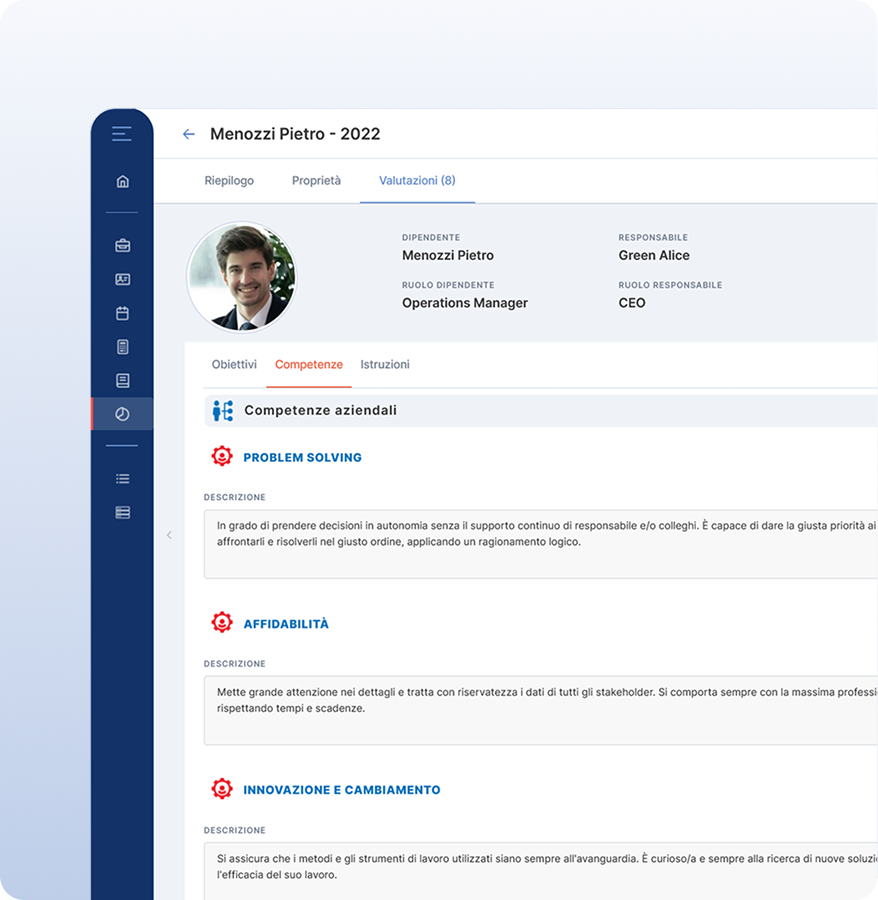Click the stacked rows icon at sidebar bottom
Image resolution: width=878 pixels, height=900 pixels.
pyautogui.click(x=121, y=511)
